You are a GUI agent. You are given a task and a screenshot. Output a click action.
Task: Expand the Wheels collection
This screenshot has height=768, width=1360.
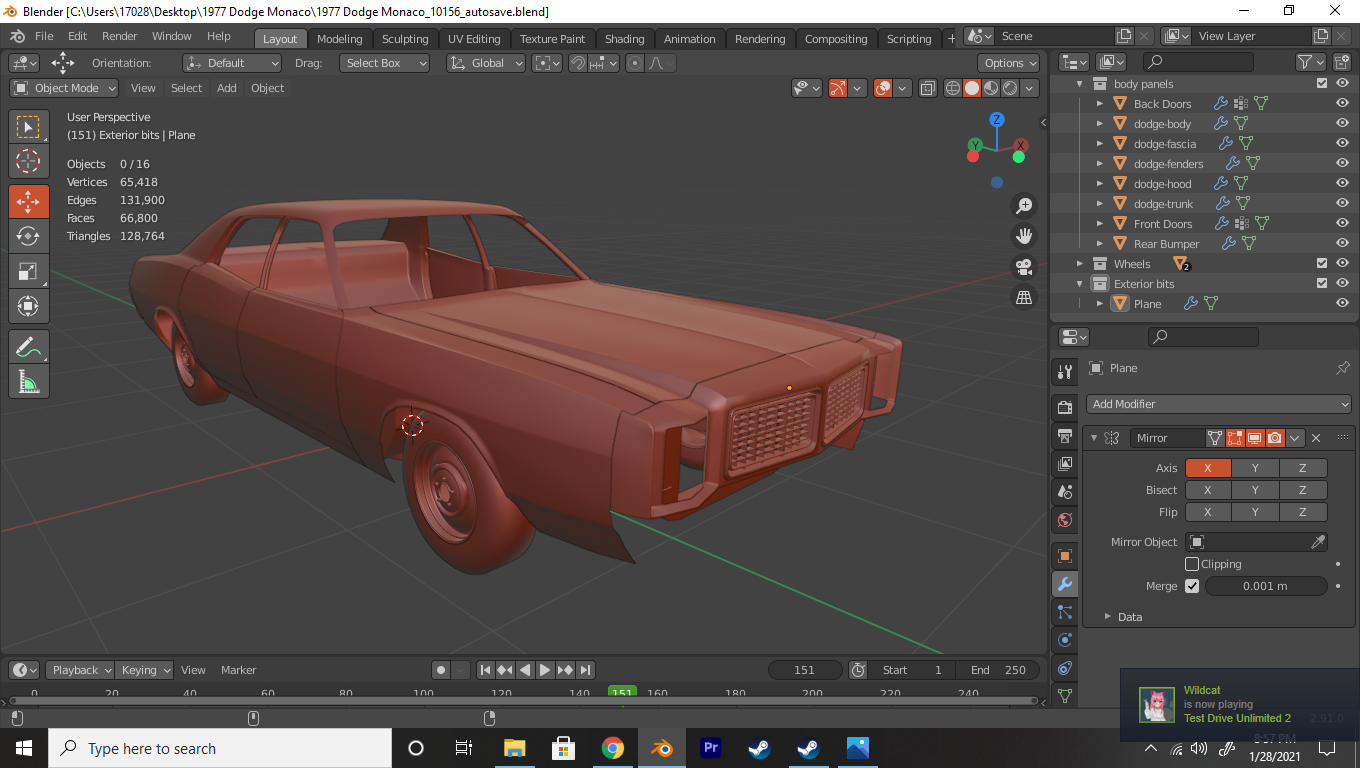pyautogui.click(x=1080, y=264)
